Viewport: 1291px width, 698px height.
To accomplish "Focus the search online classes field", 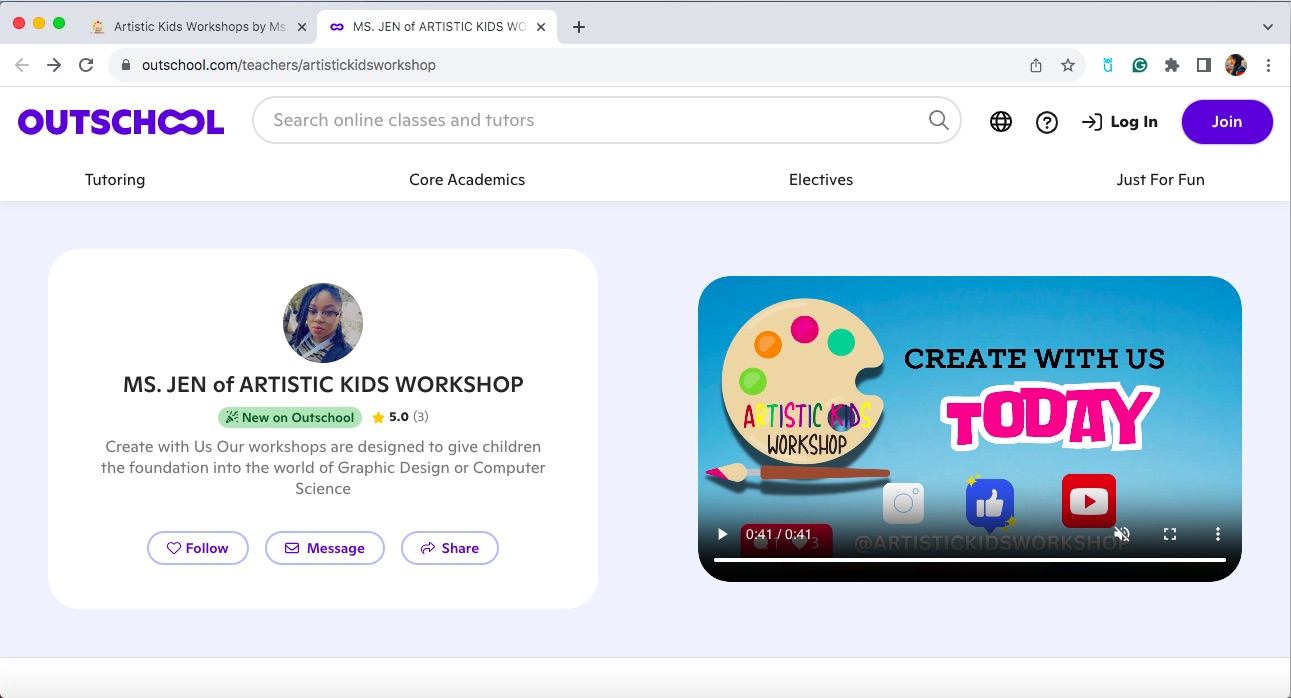I will pos(606,120).
